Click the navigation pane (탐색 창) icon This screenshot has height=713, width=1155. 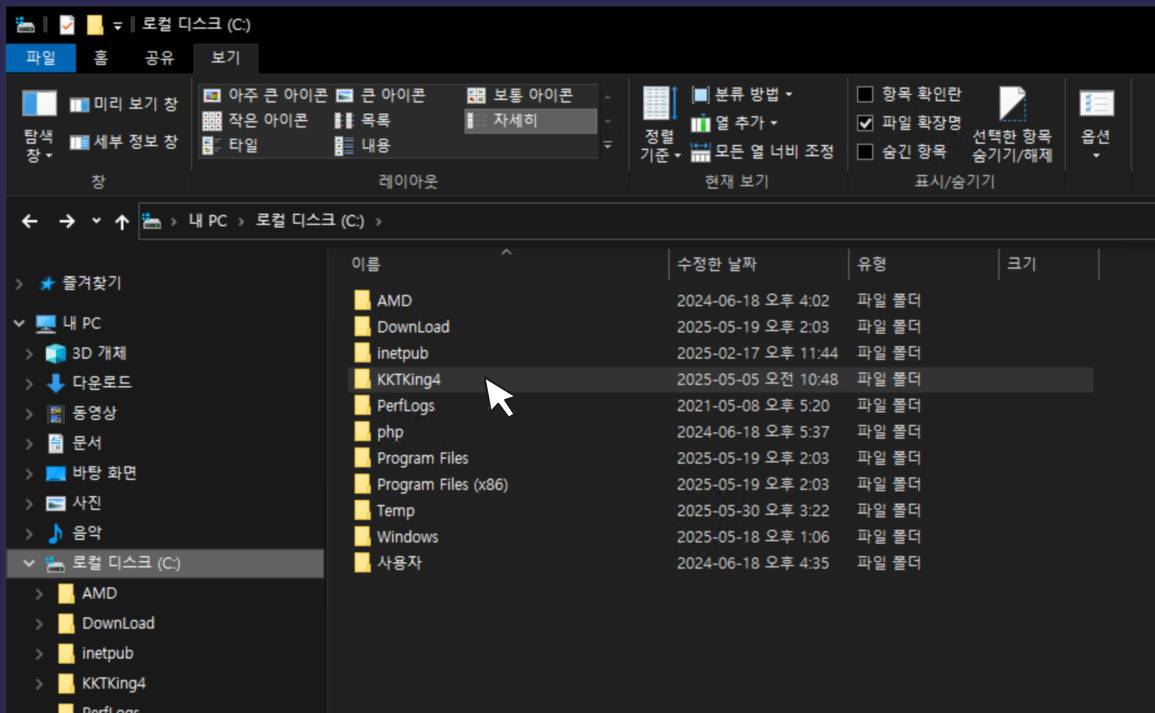tap(39, 104)
